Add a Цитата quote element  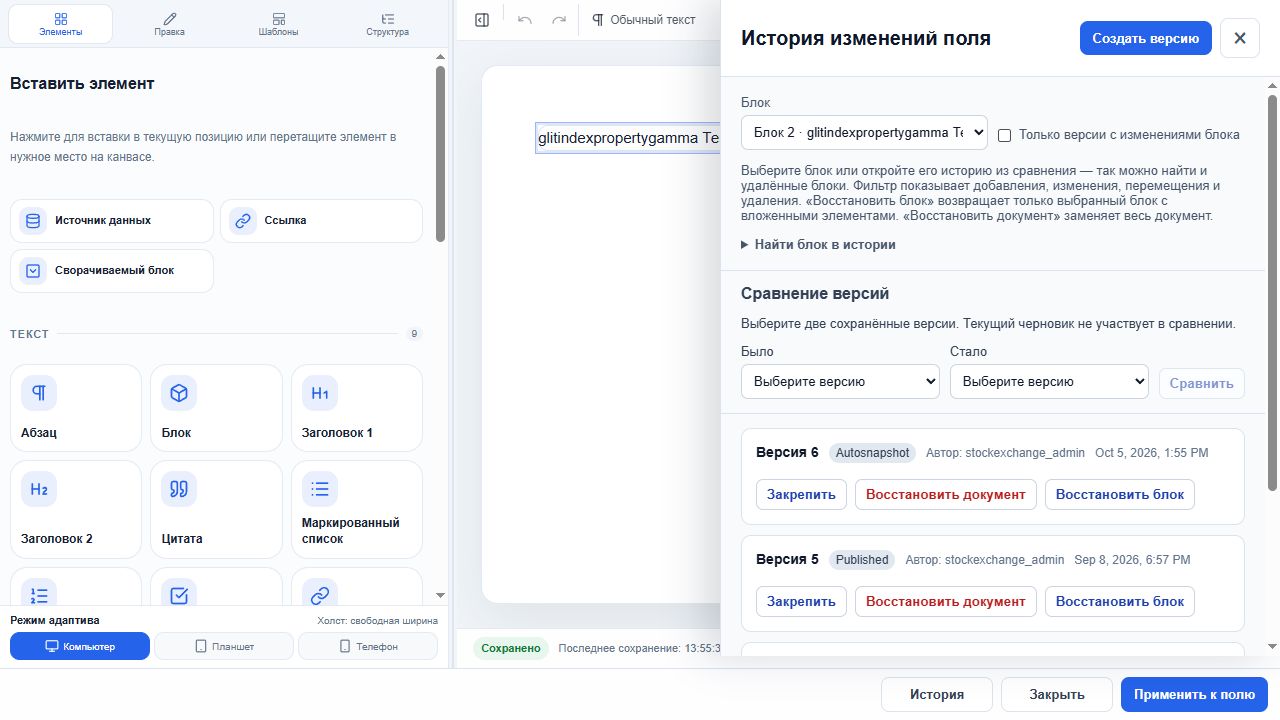pyautogui.click(x=216, y=509)
